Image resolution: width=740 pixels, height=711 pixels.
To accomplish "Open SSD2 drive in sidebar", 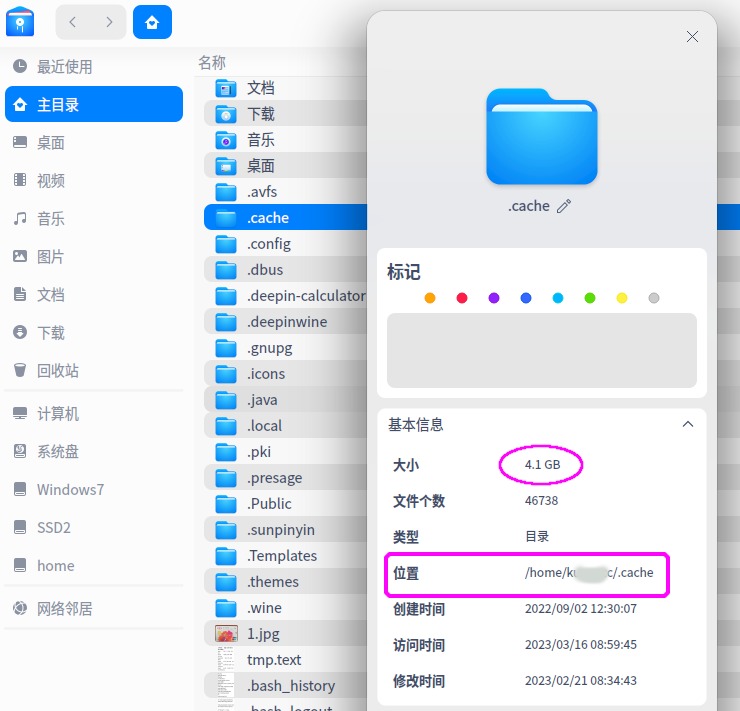I will tap(94, 527).
